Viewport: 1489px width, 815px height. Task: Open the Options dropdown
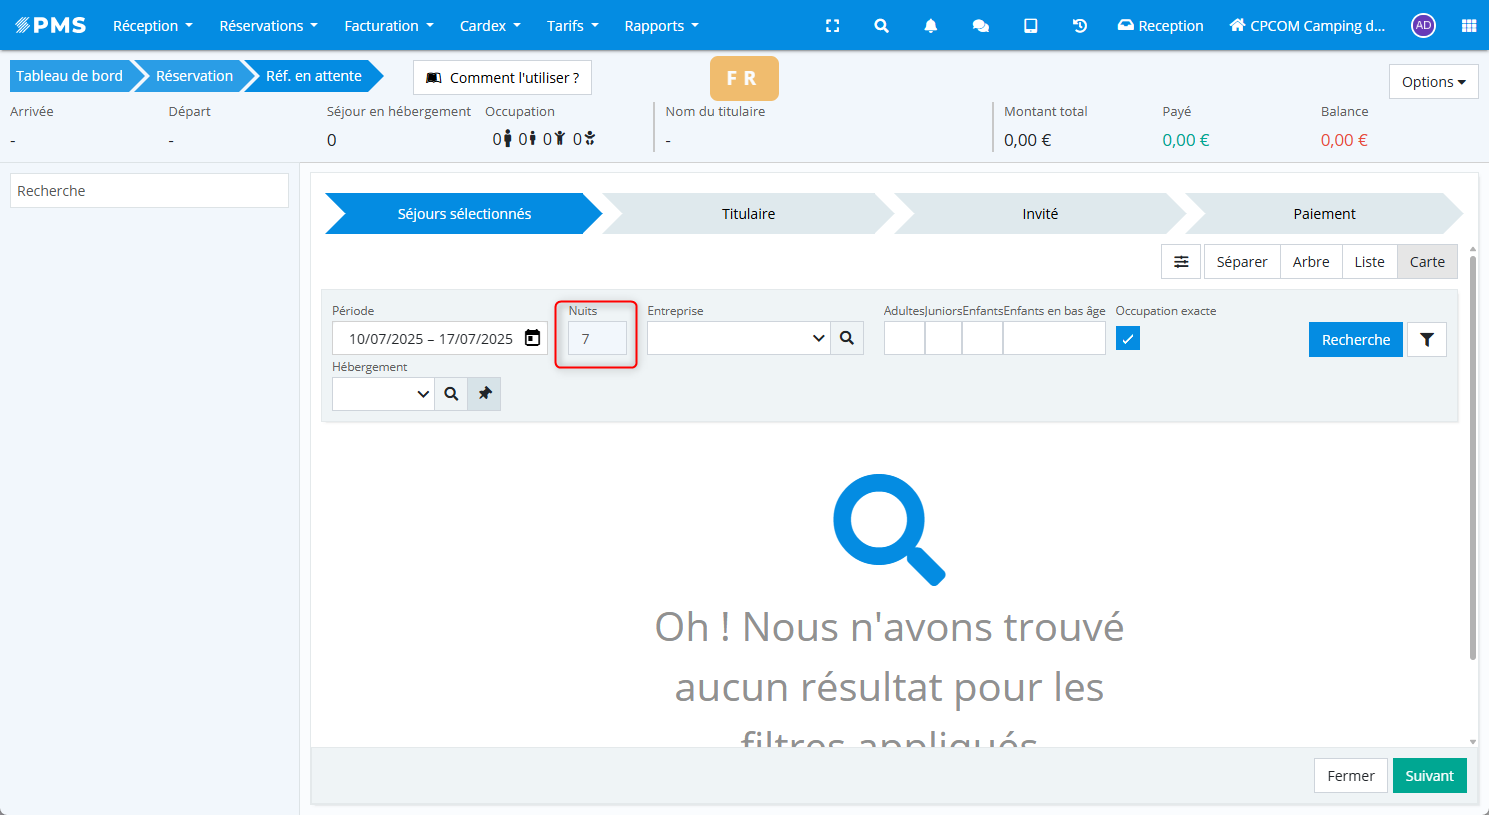click(x=1433, y=82)
